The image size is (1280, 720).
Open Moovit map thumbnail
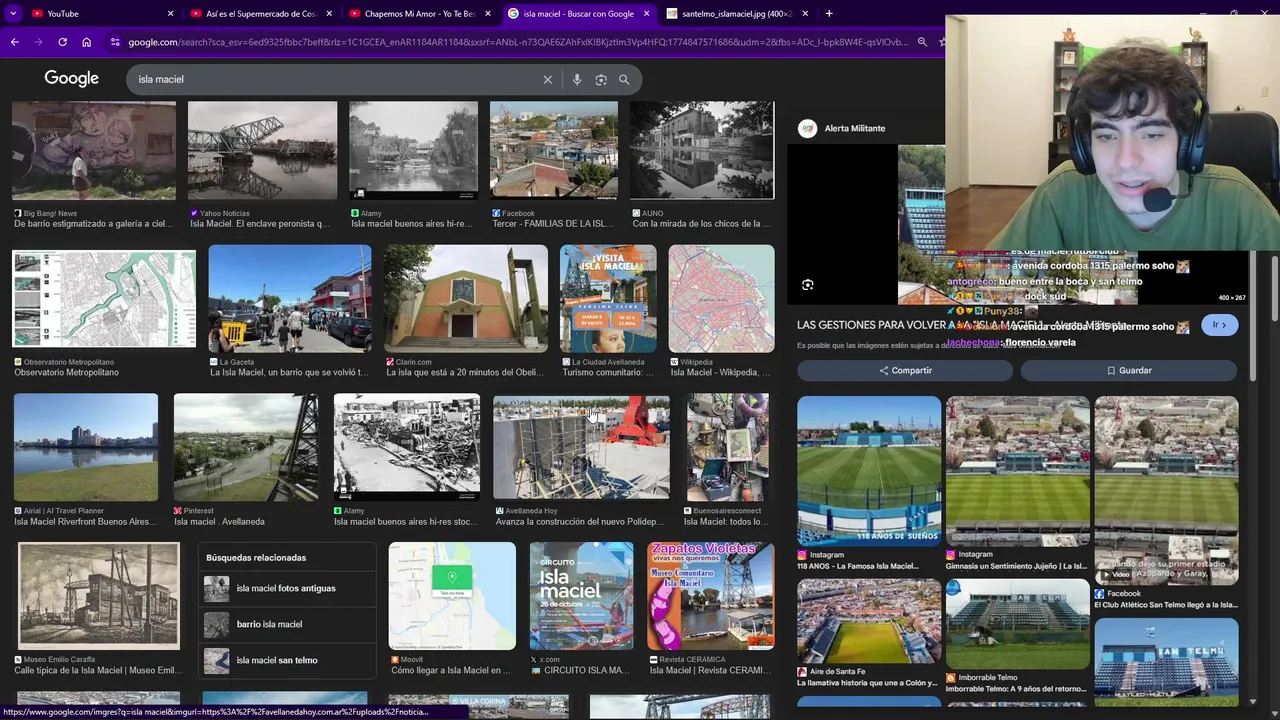pos(452,596)
